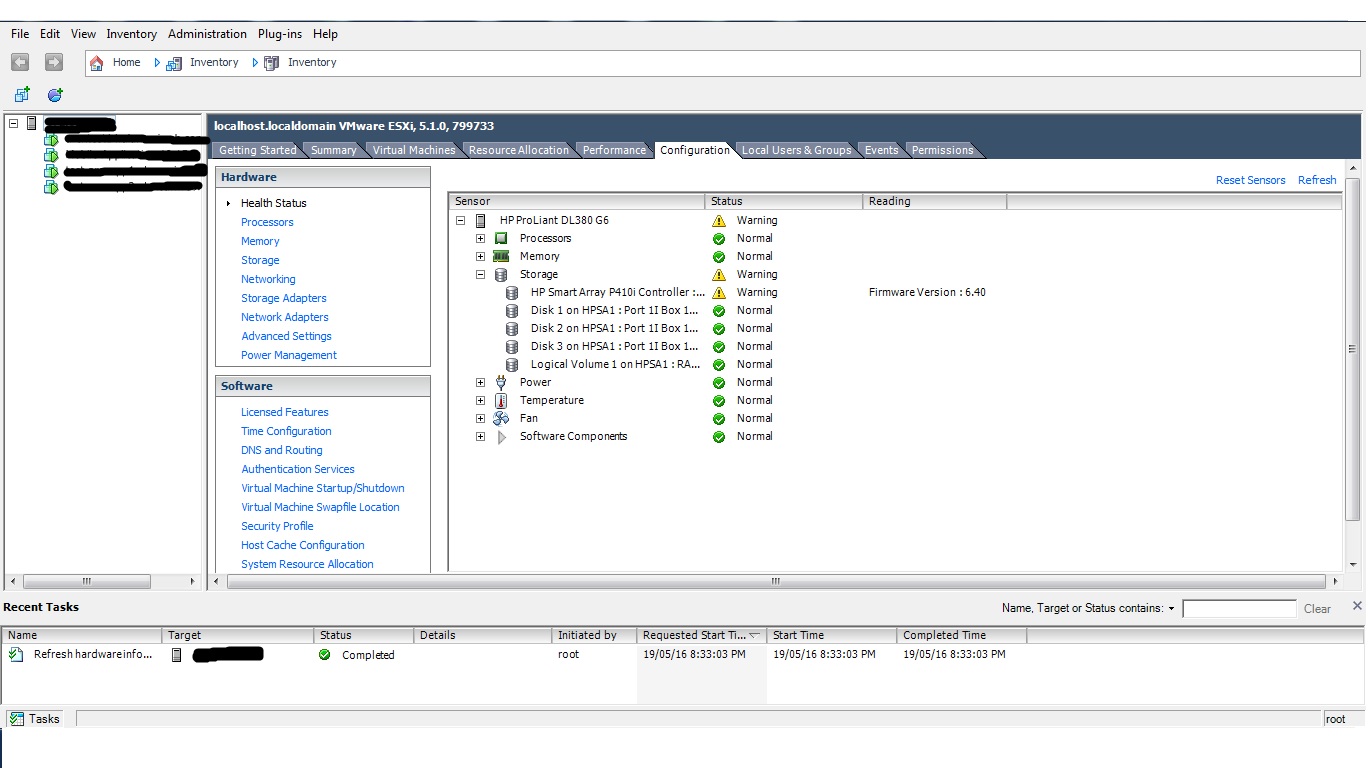This screenshot has width=1368, height=770.
Task: Expand the Power sensor node
Action: [481, 382]
